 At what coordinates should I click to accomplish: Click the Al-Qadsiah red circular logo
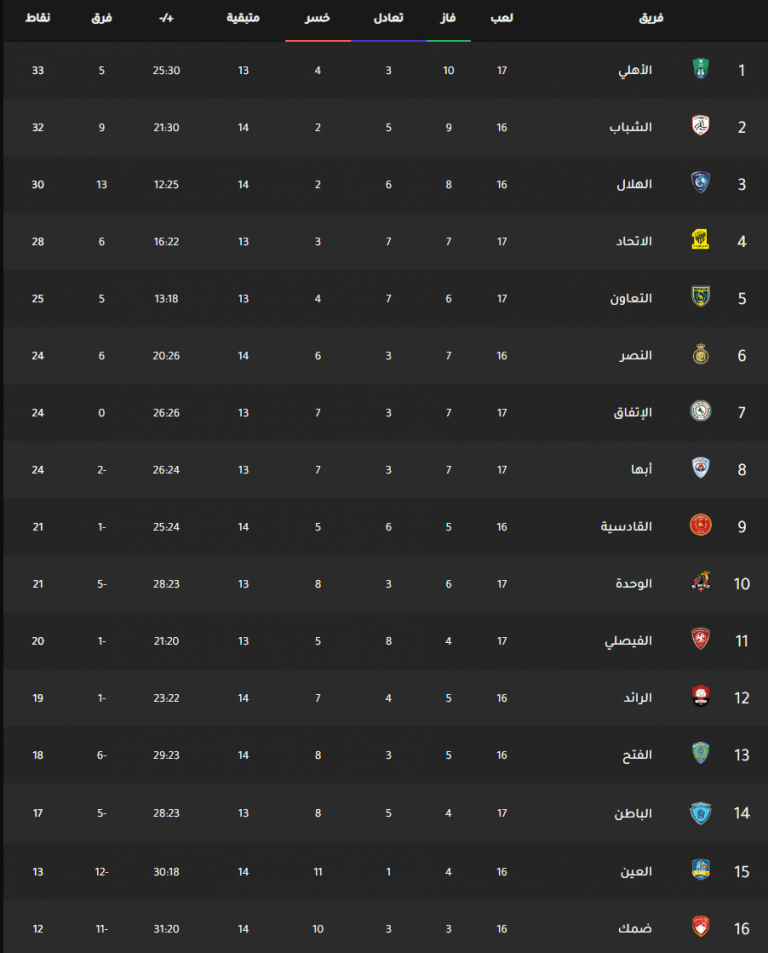pyautogui.click(x=701, y=525)
